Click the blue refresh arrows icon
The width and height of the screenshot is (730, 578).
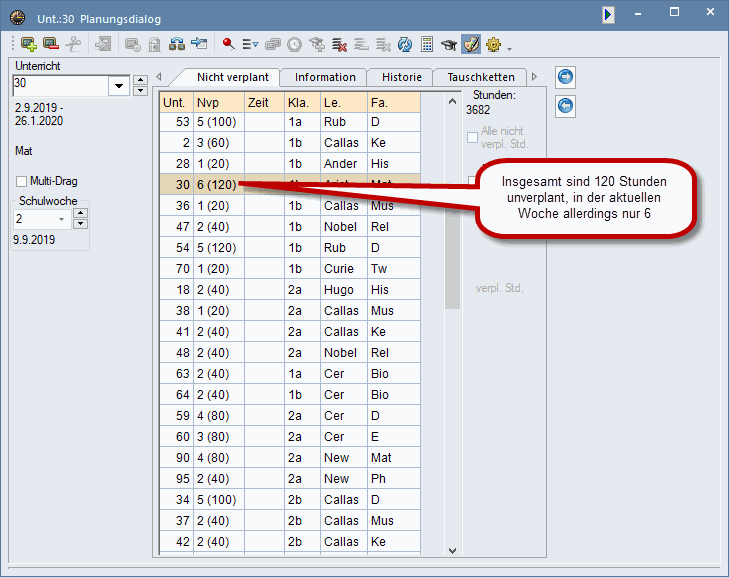click(405, 44)
